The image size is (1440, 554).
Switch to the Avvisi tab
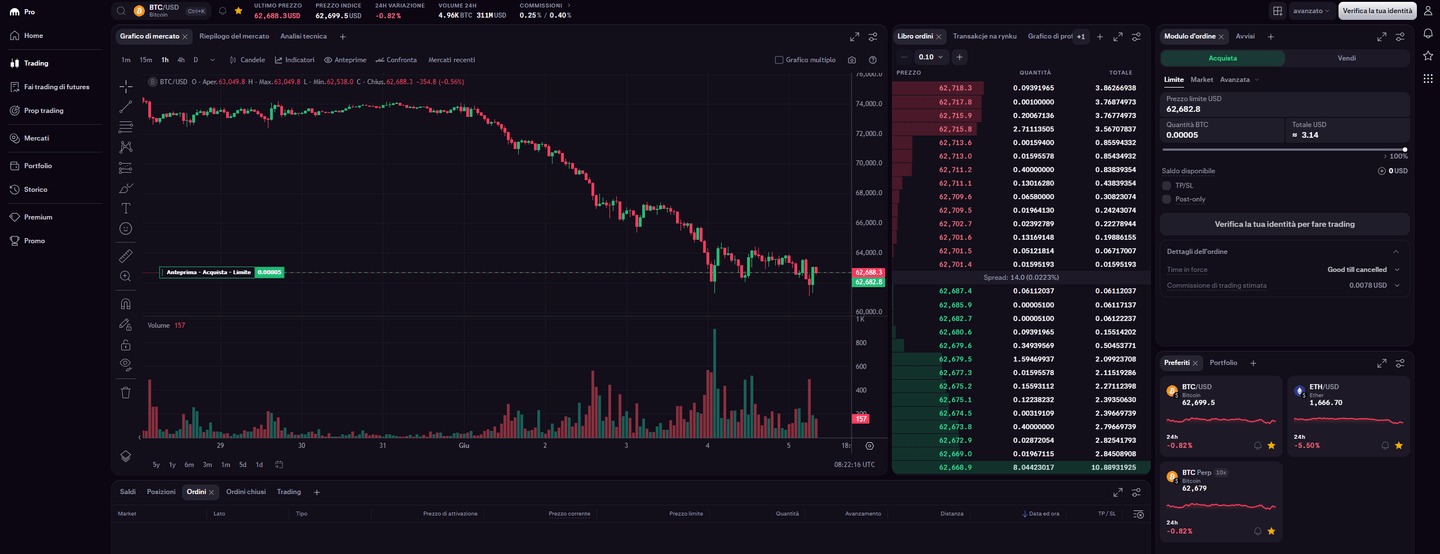pos(1245,36)
